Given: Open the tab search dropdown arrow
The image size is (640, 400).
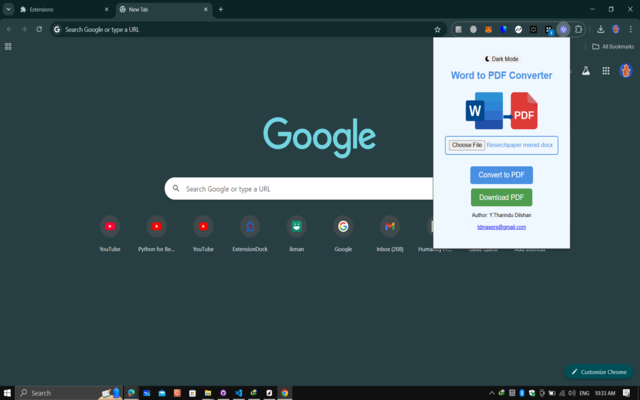Looking at the screenshot, I should click(8, 9).
